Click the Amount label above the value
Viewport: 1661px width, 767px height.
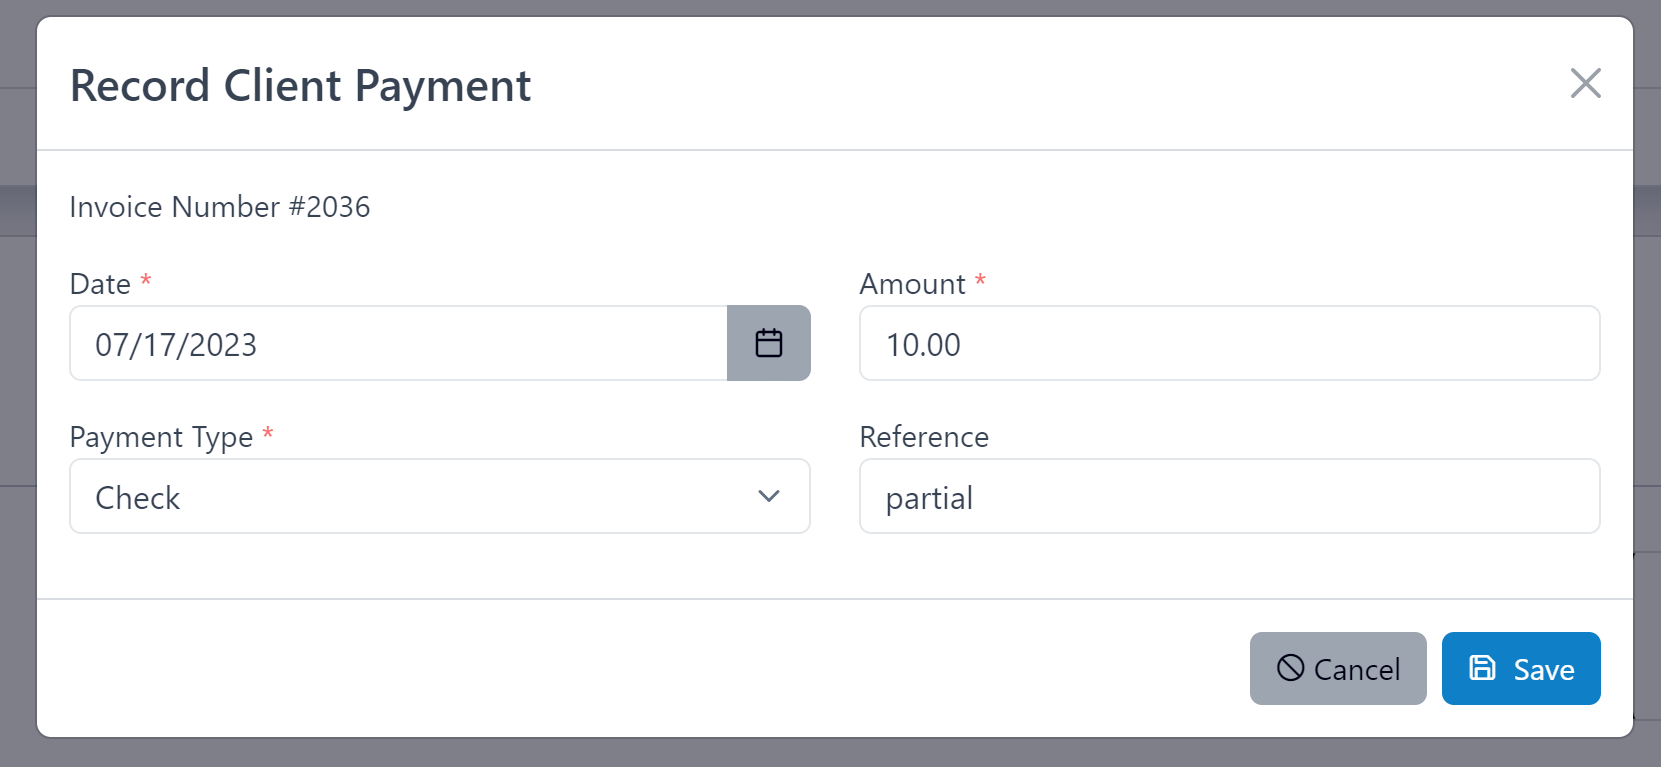913,284
